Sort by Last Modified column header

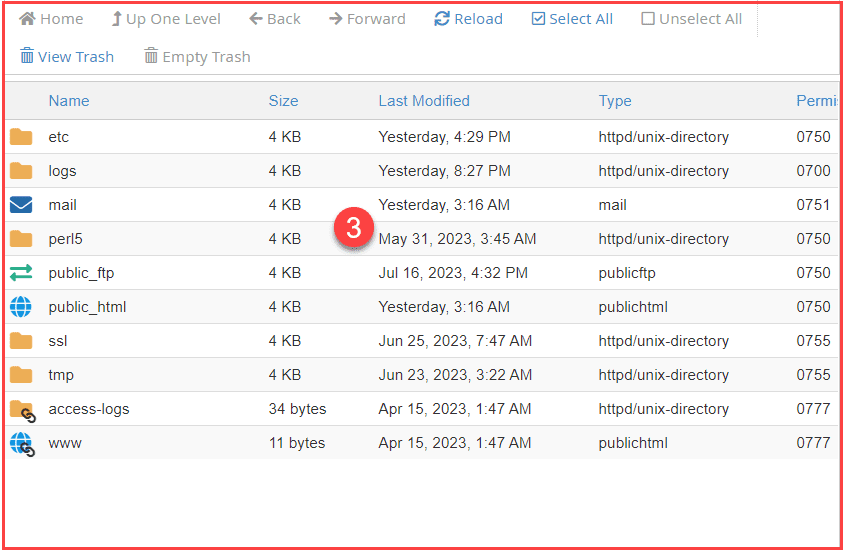pos(424,101)
